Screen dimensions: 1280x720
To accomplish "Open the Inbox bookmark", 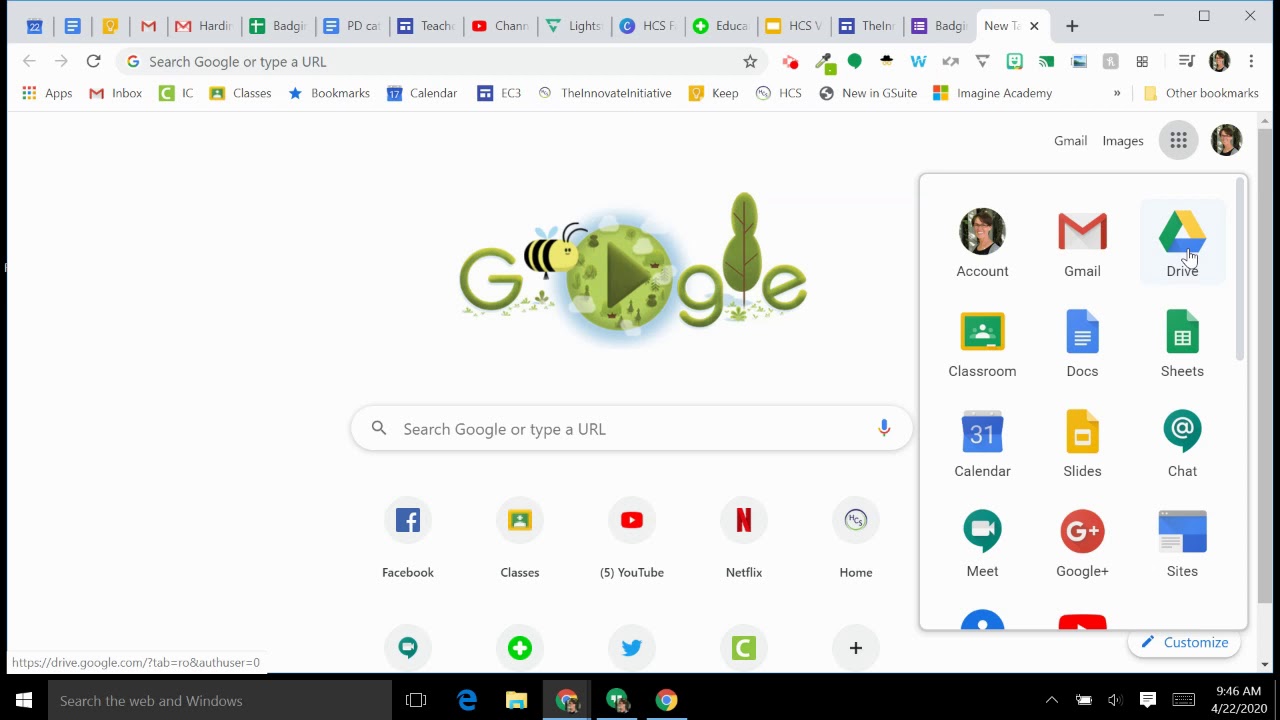I will 116,93.
